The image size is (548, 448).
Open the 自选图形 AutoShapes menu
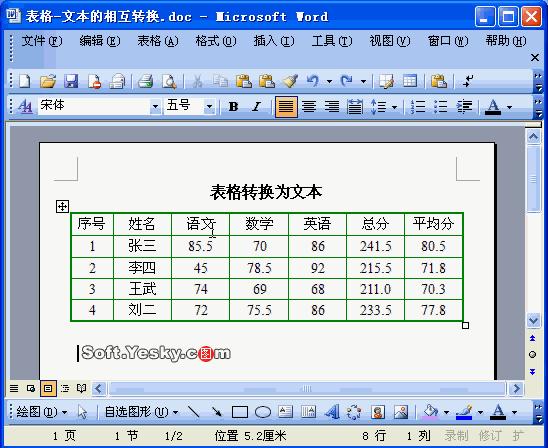(142, 412)
